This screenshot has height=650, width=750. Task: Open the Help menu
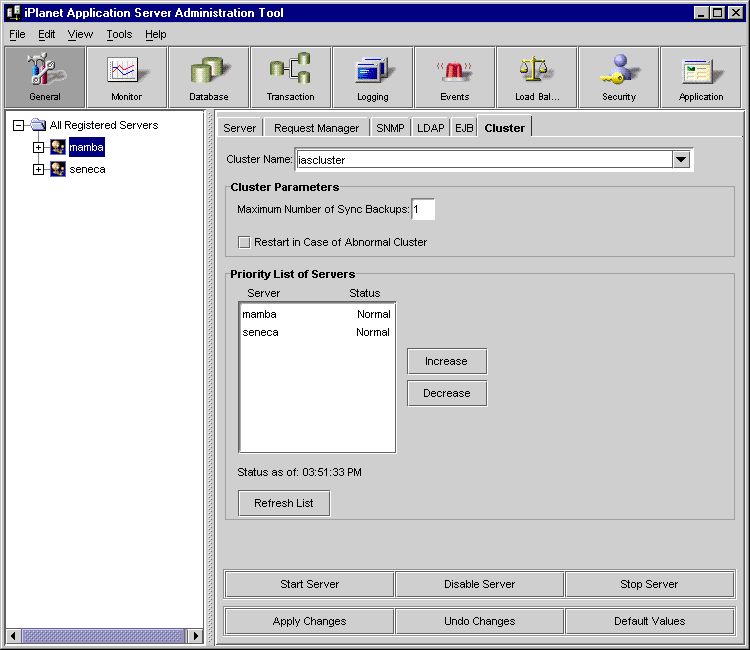[155, 34]
